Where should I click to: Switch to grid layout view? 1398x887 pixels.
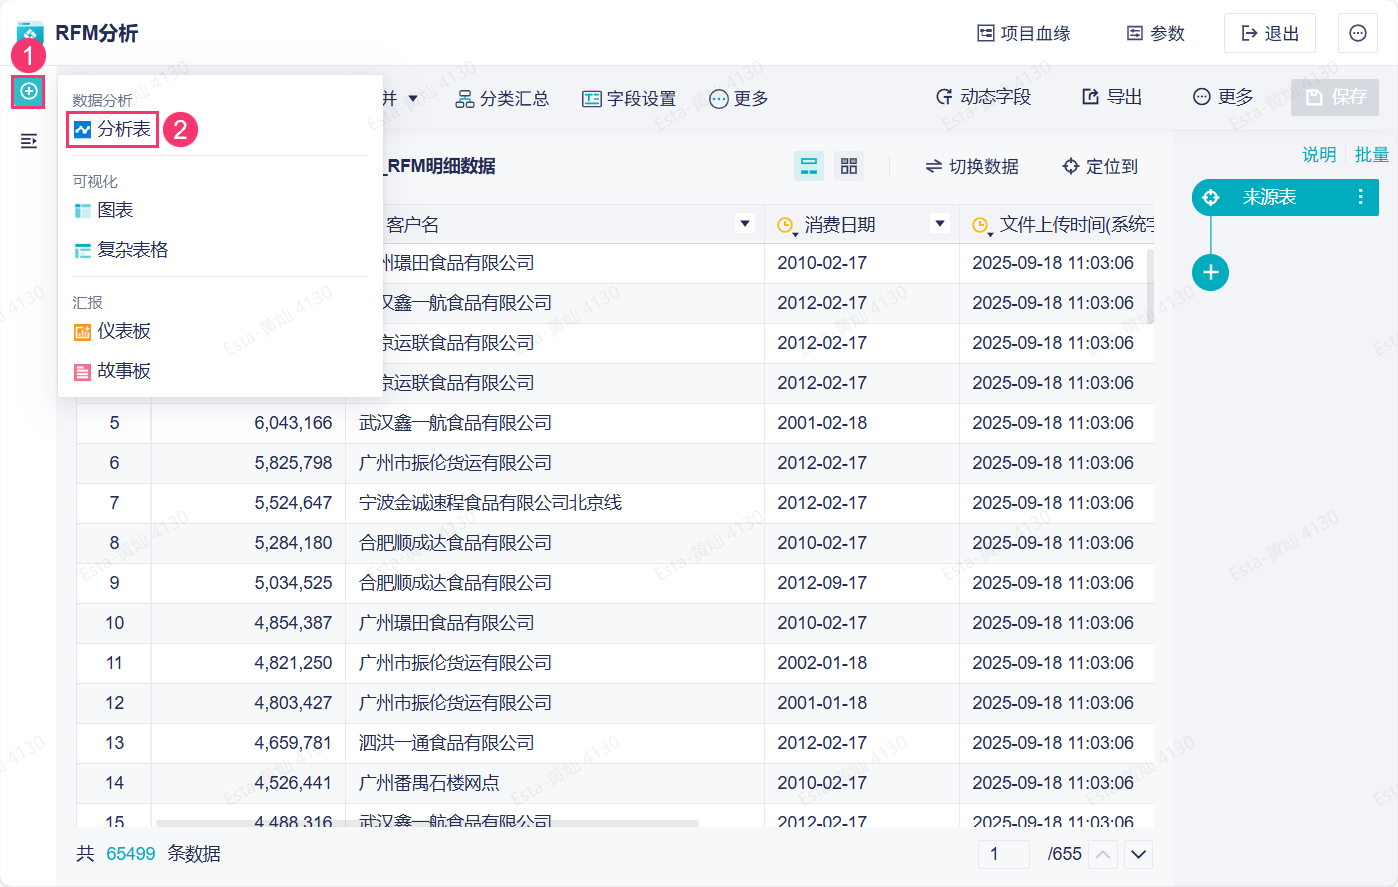(x=849, y=166)
